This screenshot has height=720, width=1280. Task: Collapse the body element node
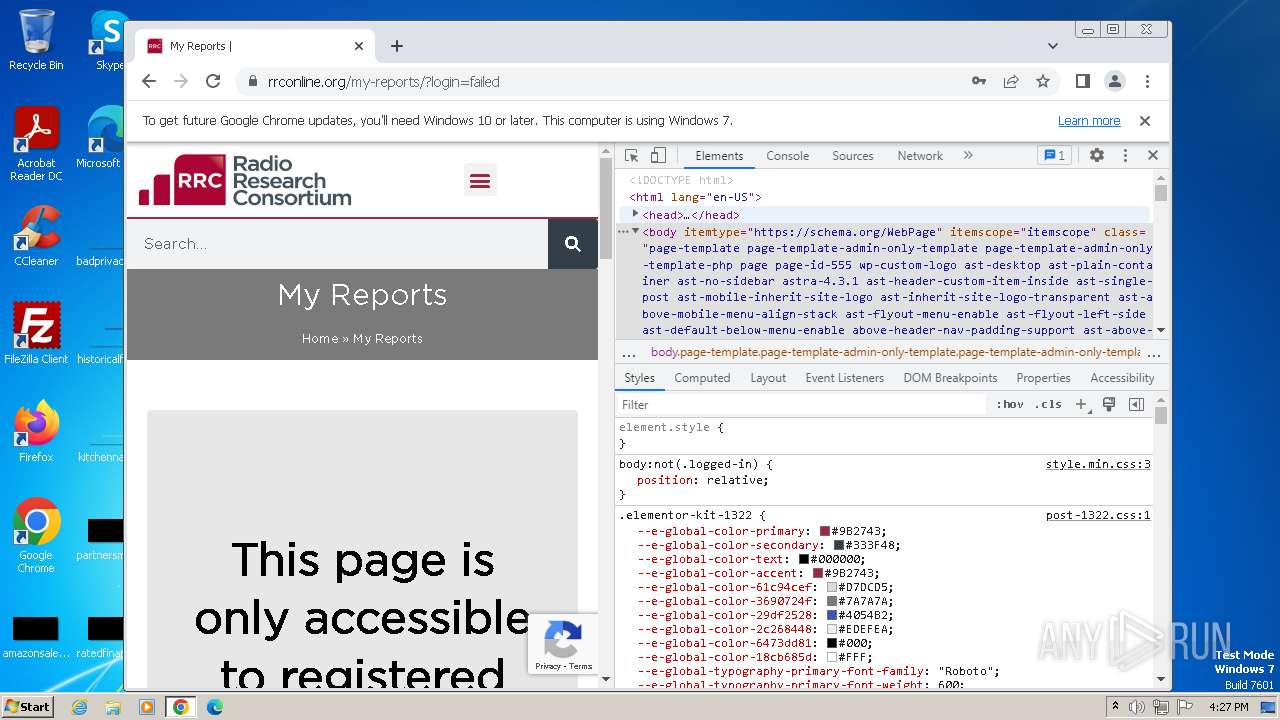tap(635, 231)
